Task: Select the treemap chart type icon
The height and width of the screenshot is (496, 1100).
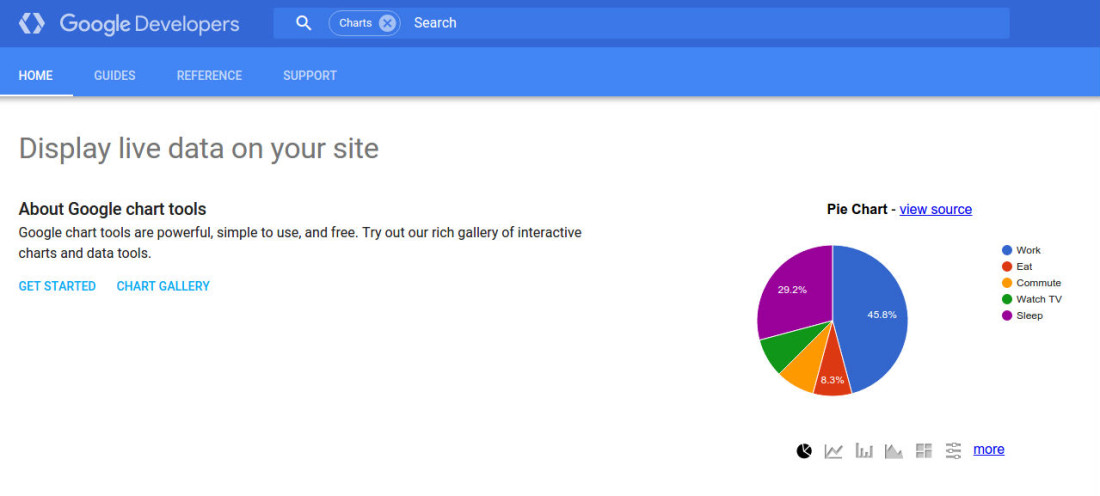Action: (x=923, y=450)
